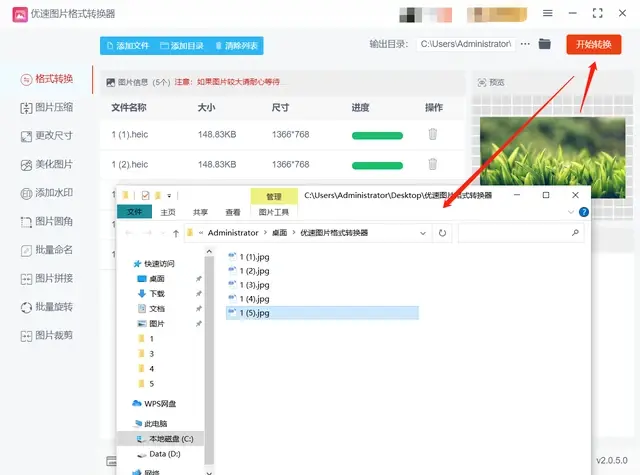This screenshot has height=475, width=640.
Task: Select 快速访问 in the navigation tree
Action: point(154,264)
